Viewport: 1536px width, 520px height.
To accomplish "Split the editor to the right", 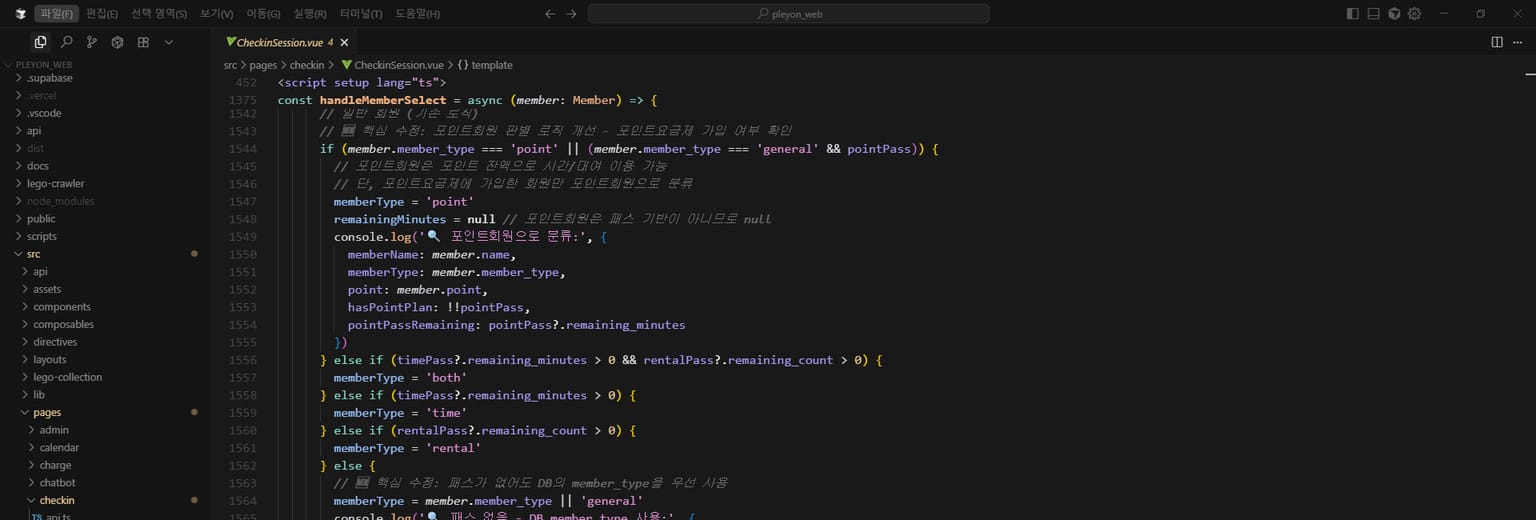I will [1497, 42].
